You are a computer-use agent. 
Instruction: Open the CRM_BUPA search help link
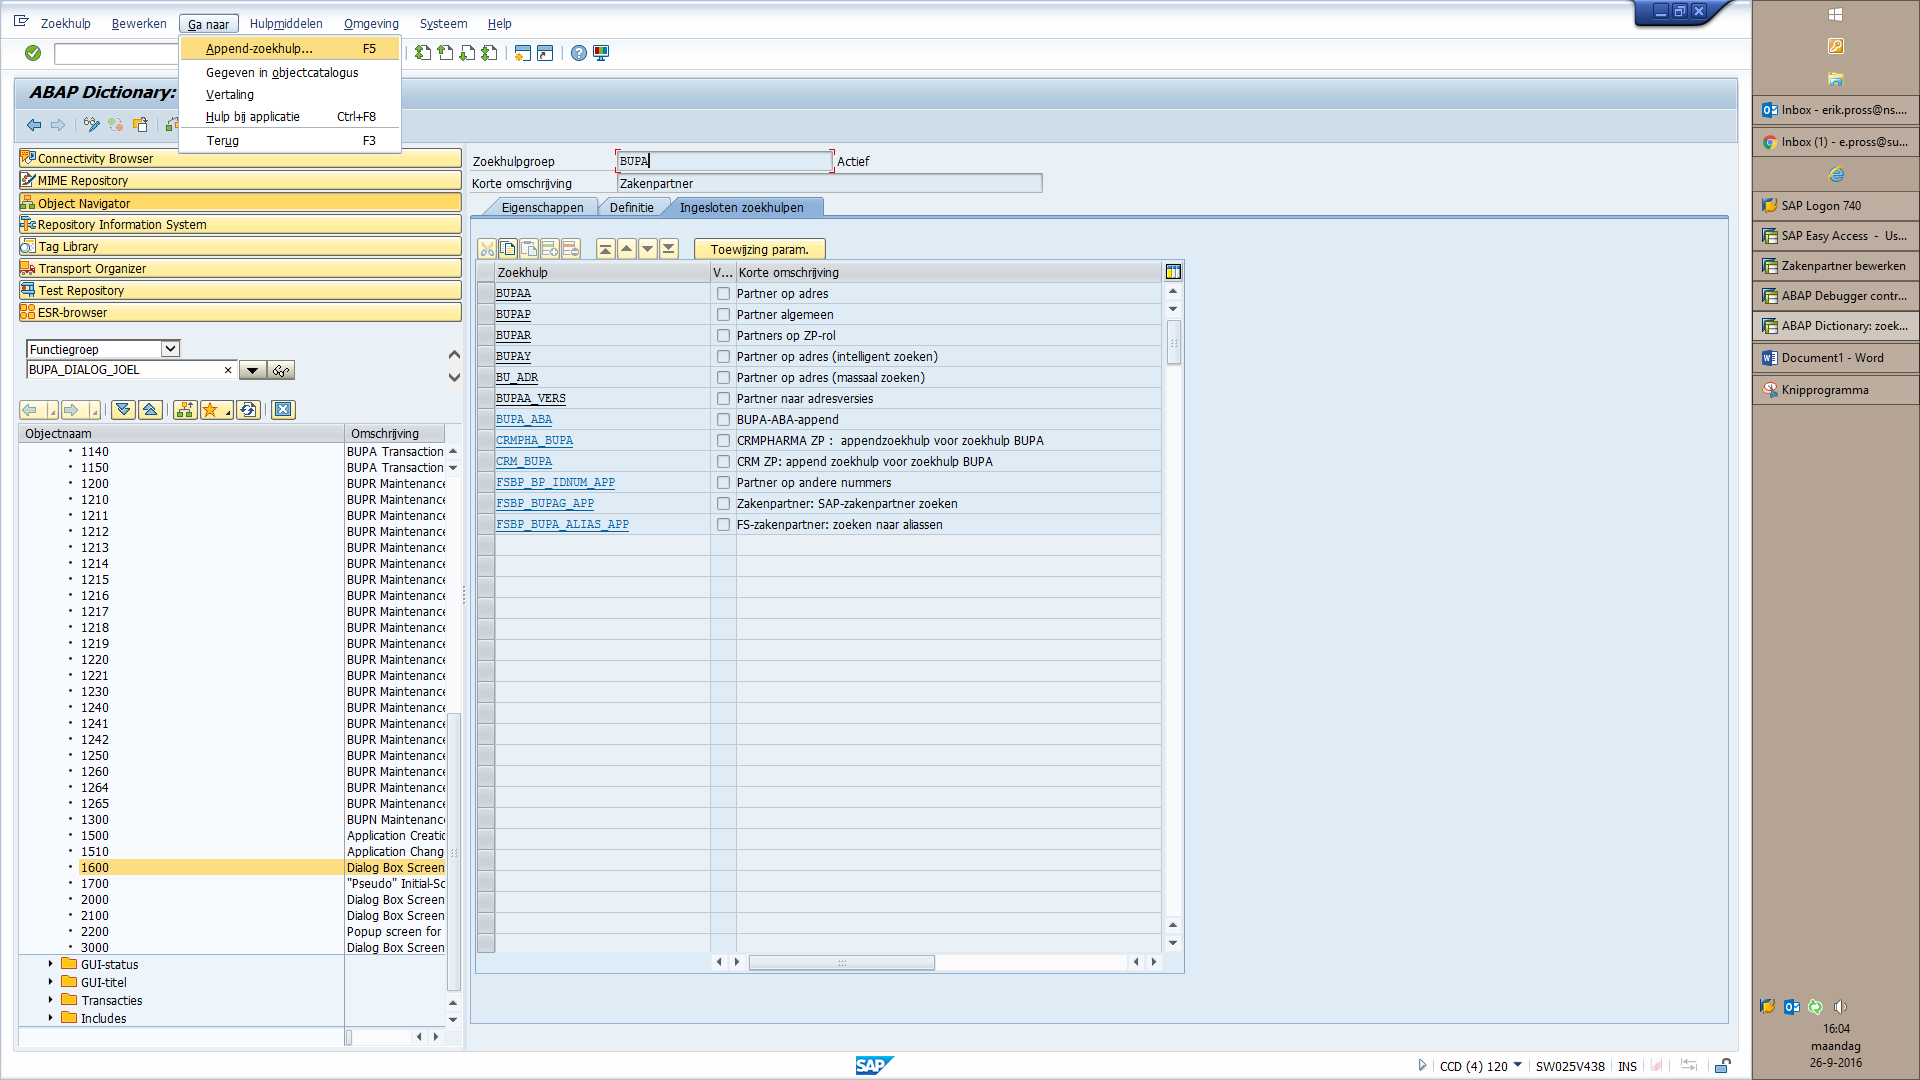pyautogui.click(x=524, y=462)
